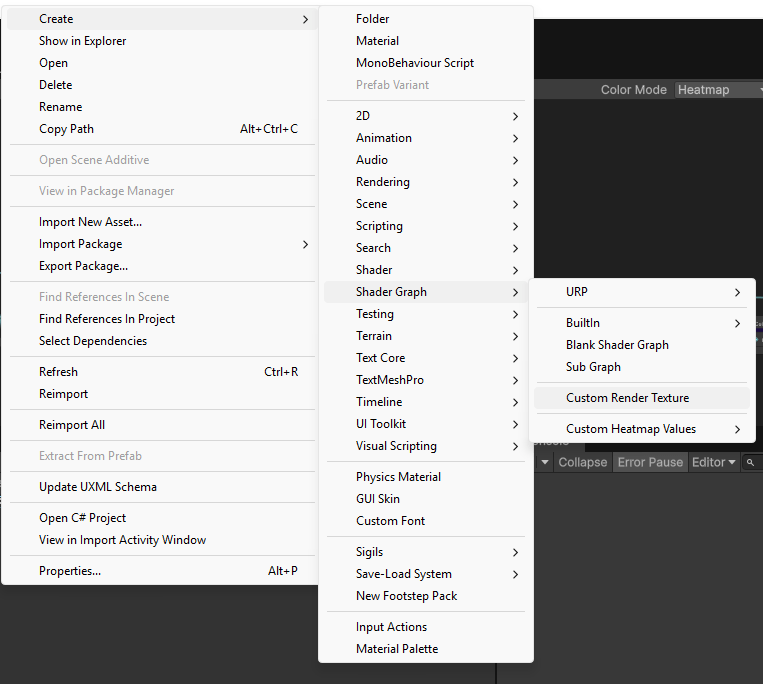Toggle Error Pause in the console
Image resolution: width=763 pixels, height=684 pixels.
[x=650, y=462]
